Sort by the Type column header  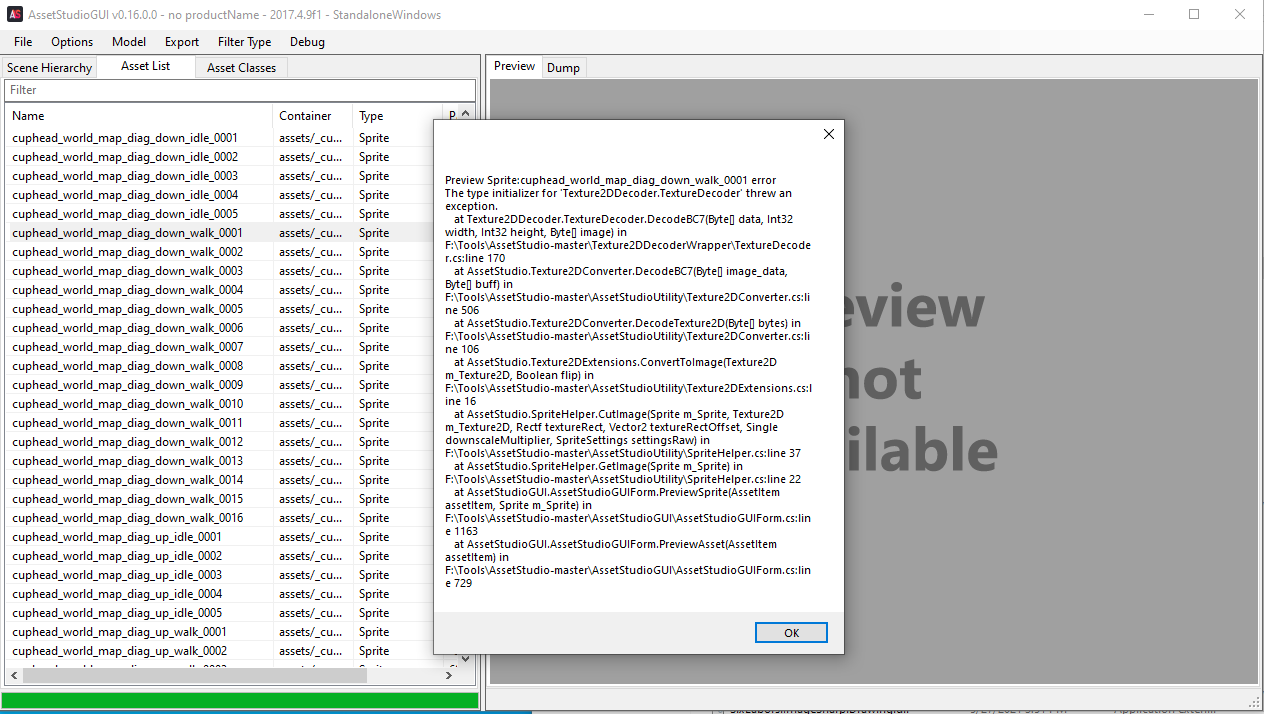[x=397, y=116]
